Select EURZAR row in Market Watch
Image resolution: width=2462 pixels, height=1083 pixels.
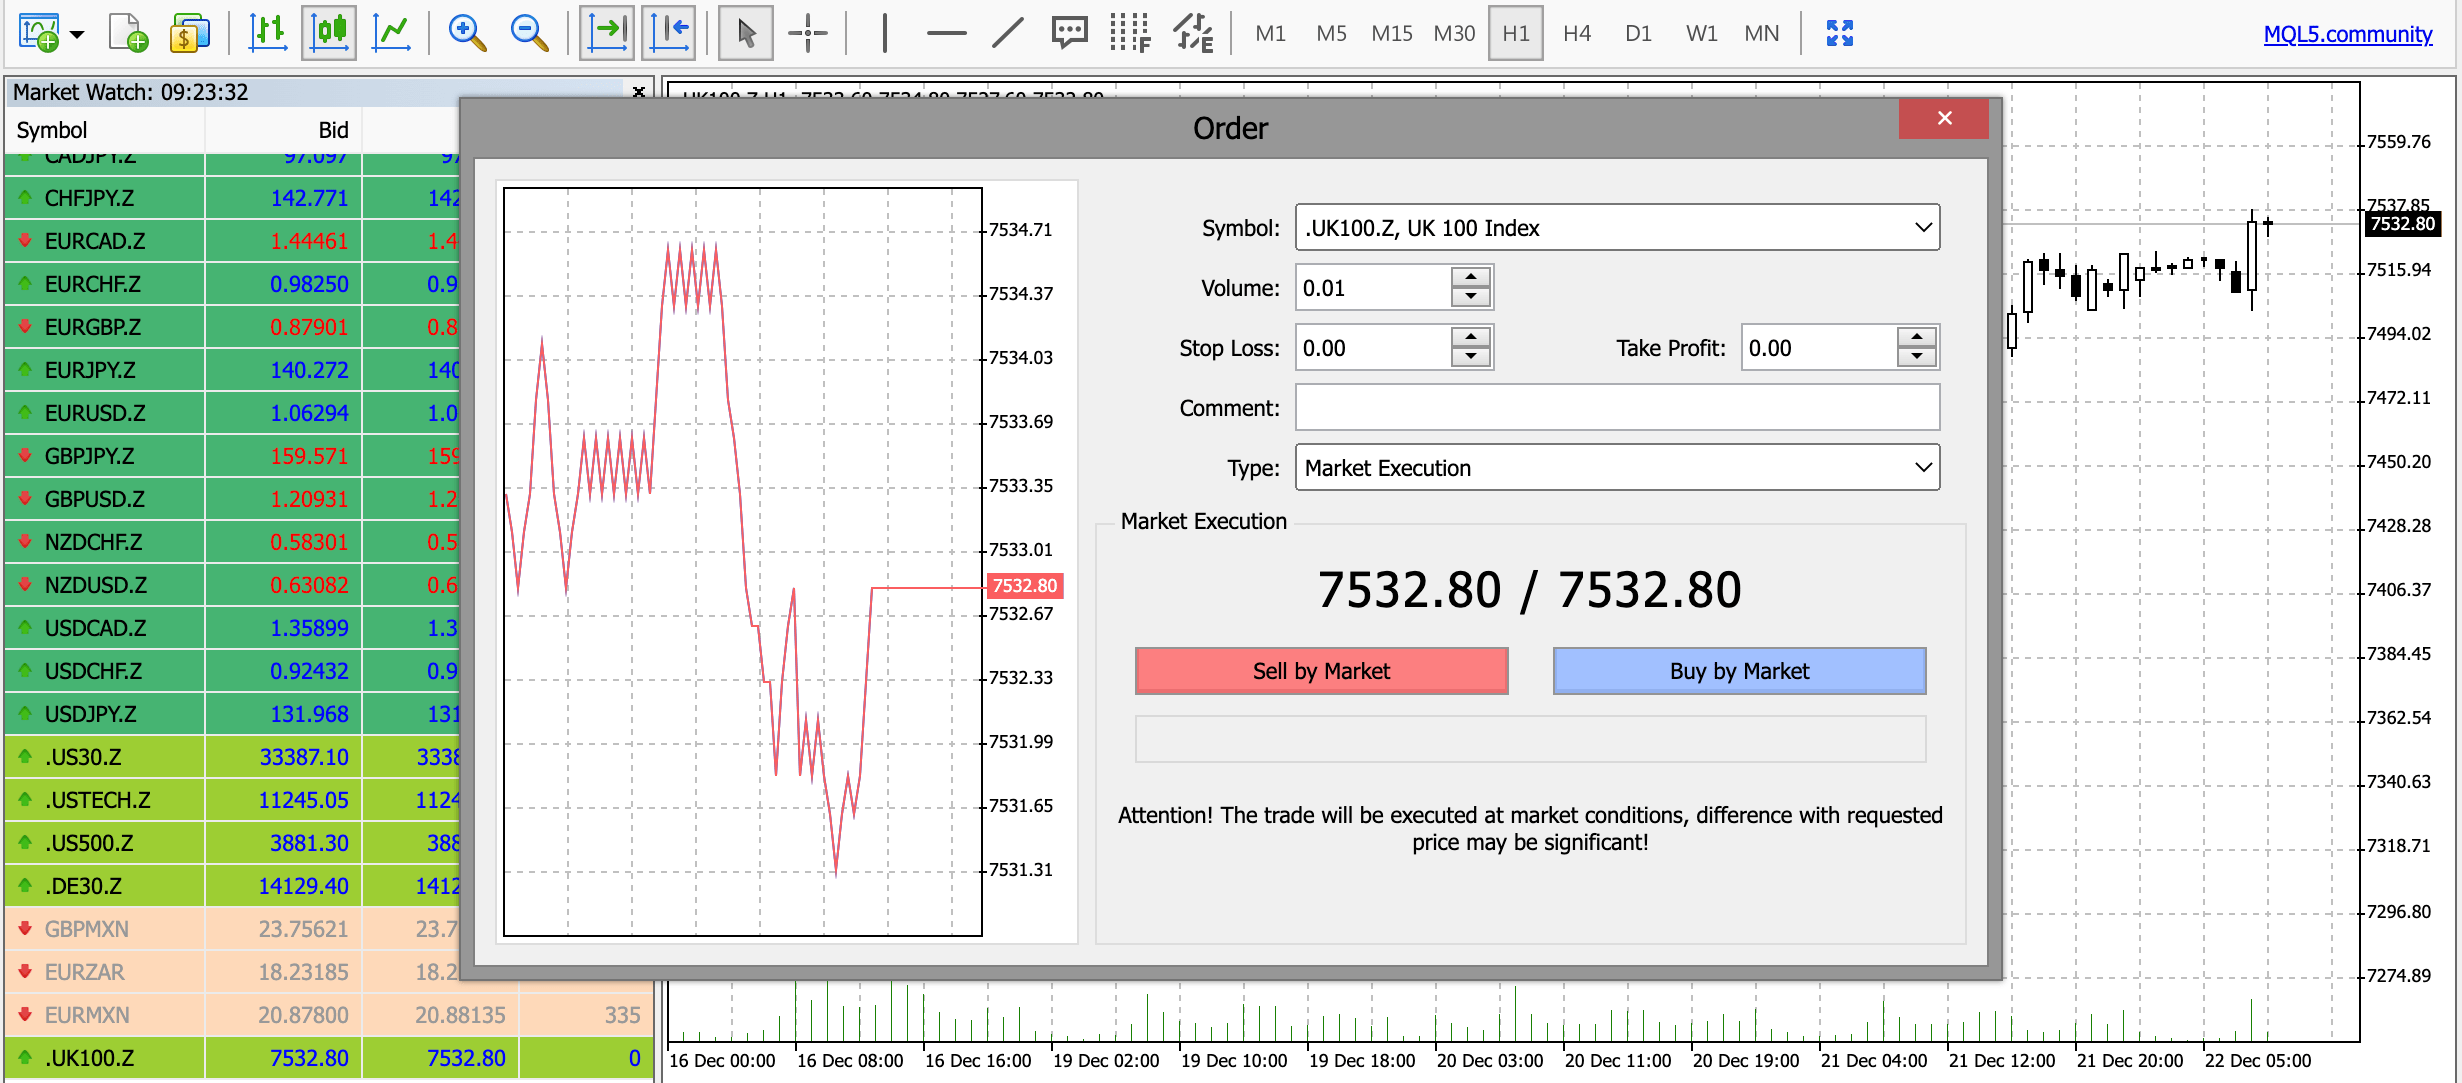tap(232, 972)
